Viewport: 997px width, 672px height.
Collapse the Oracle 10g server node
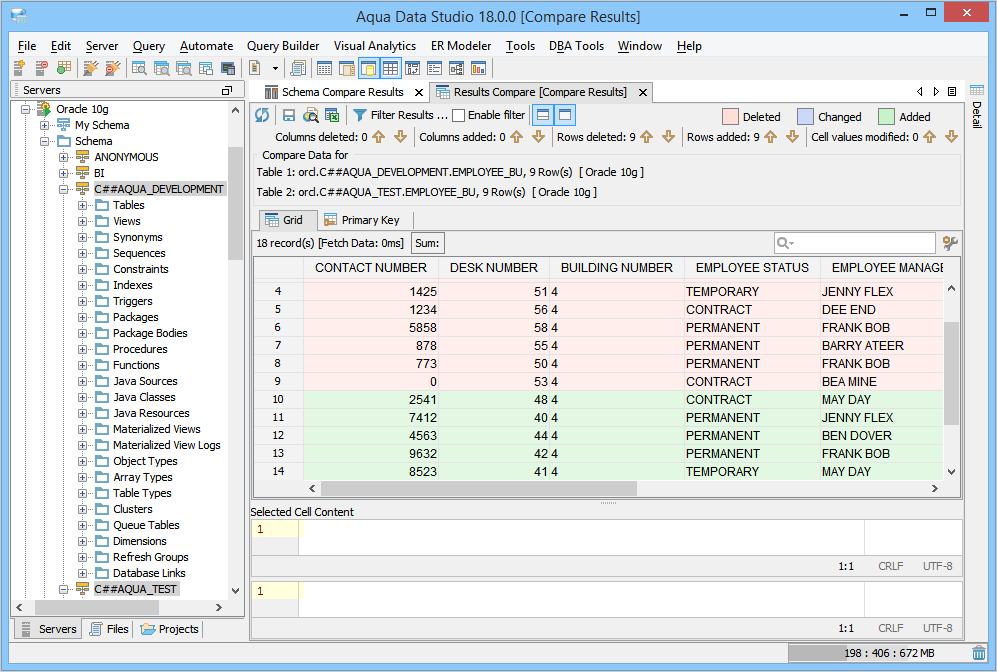click(x=26, y=109)
